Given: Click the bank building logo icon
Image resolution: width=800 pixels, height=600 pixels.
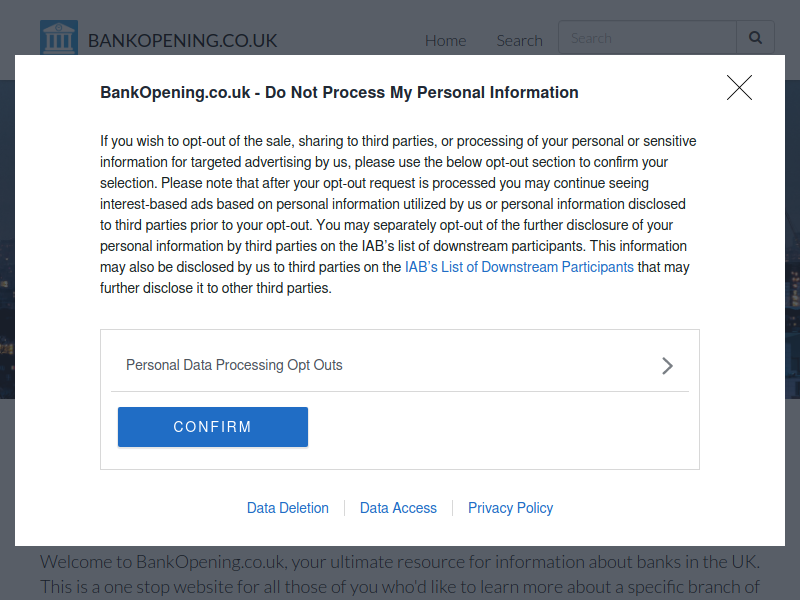Looking at the screenshot, I should 59,37.
